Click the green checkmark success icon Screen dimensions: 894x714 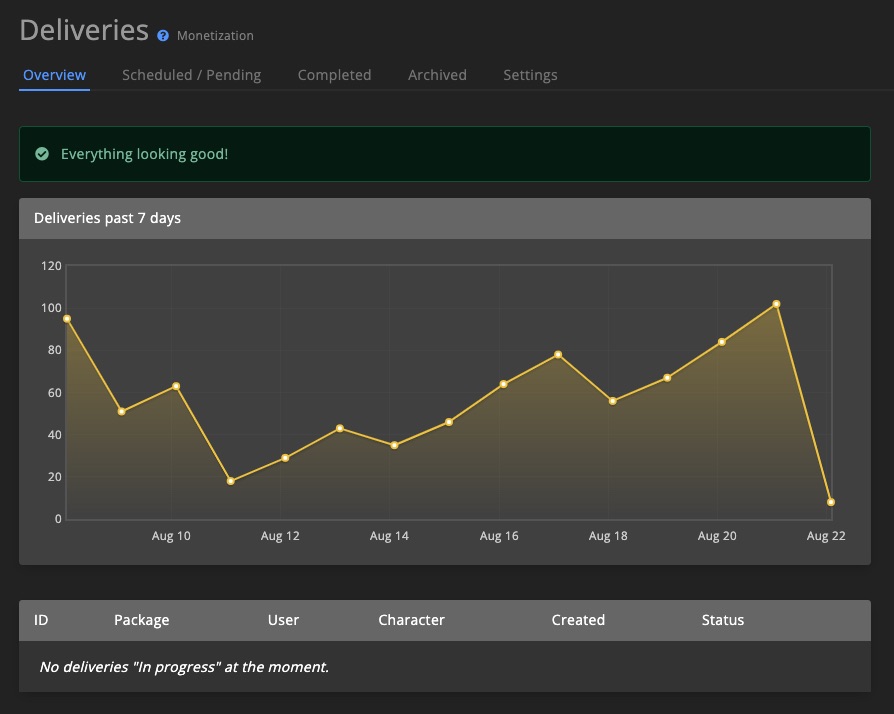click(41, 154)
